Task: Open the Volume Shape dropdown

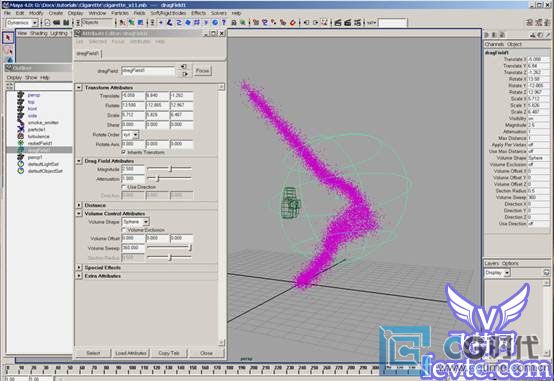Action: pyautogui.click(x=146, y=222)
